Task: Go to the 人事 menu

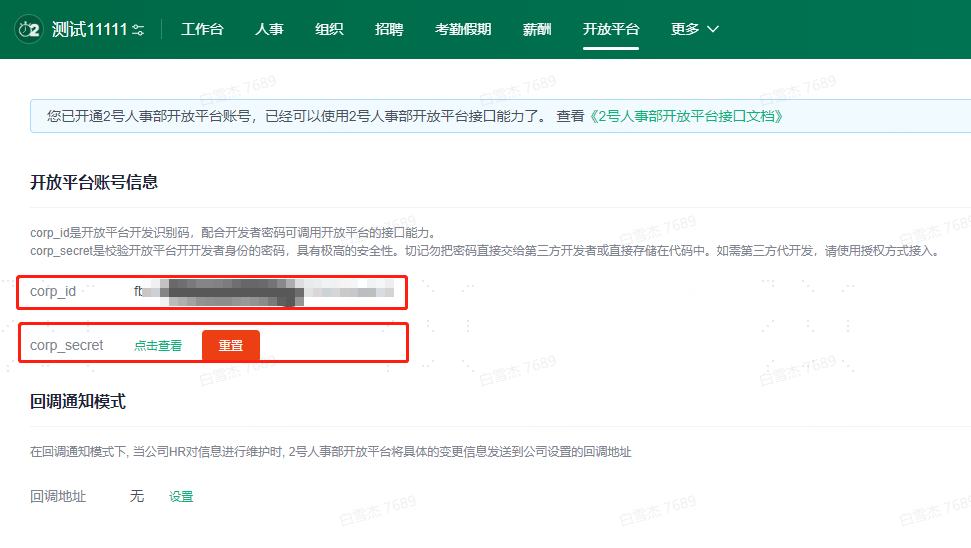Action: (269, 29)
